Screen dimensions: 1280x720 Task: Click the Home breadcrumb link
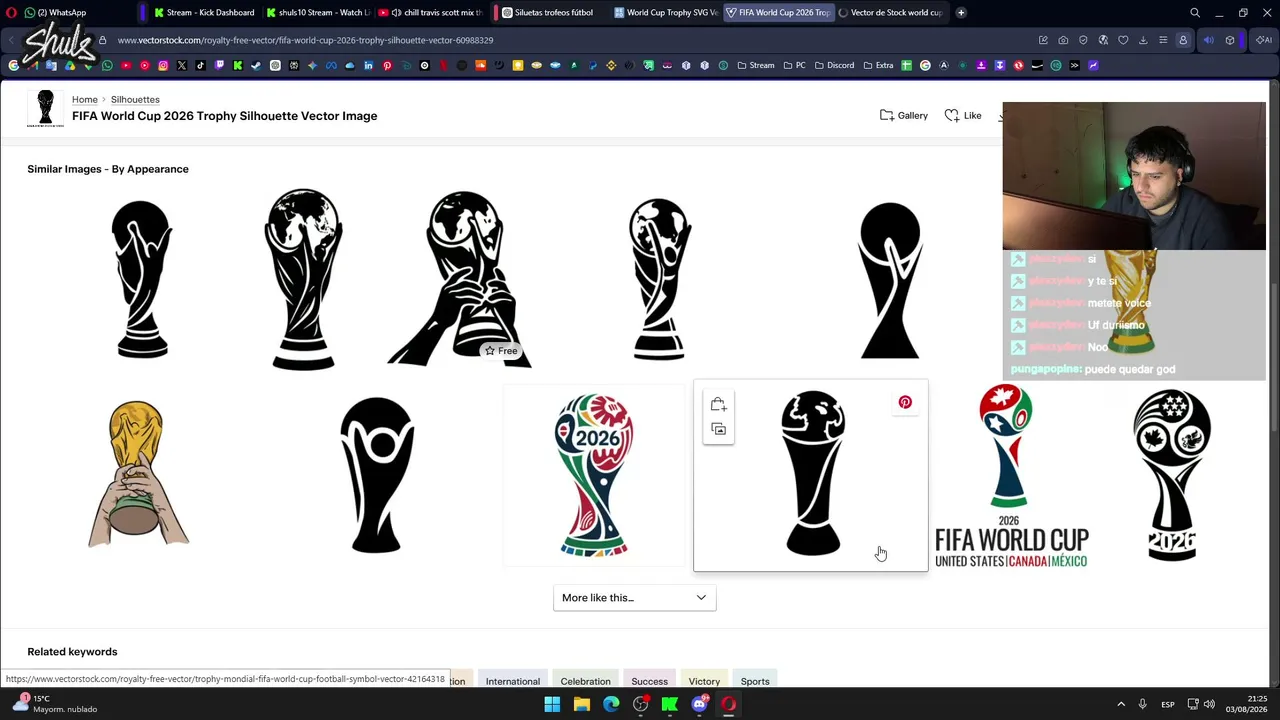point(85,100)
